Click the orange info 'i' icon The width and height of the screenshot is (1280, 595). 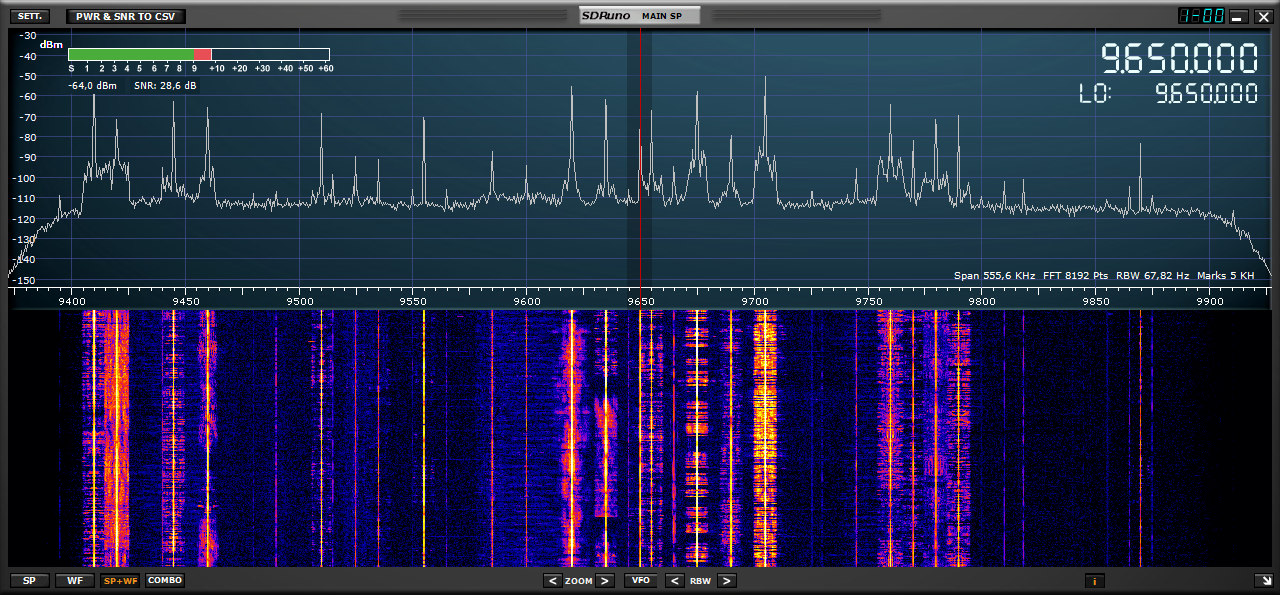coord(1094,580)
